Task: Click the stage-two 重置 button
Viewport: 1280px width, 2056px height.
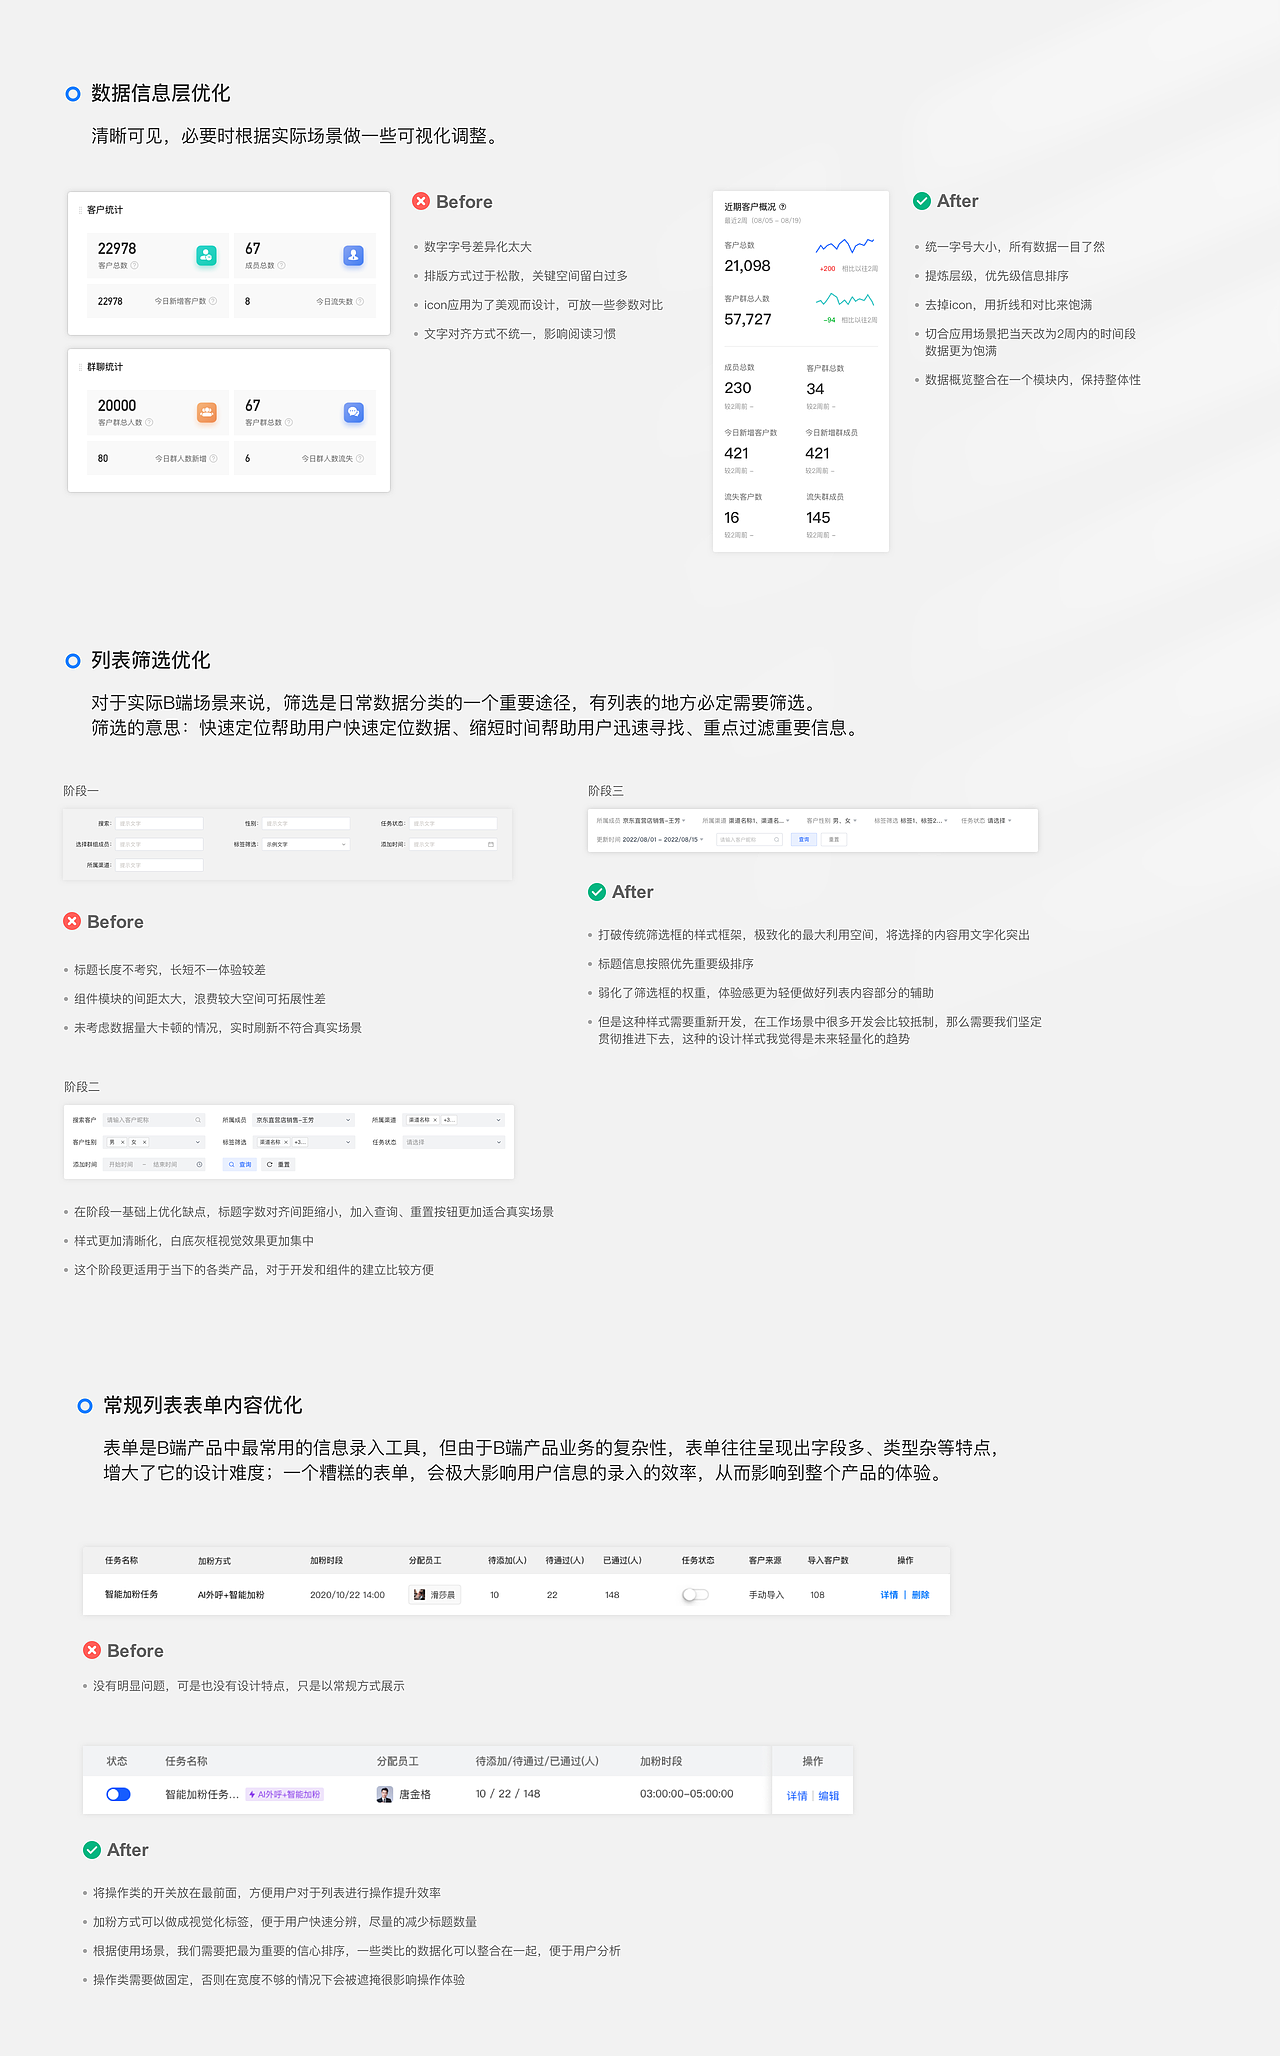Action: click(x=278, y=1164)
